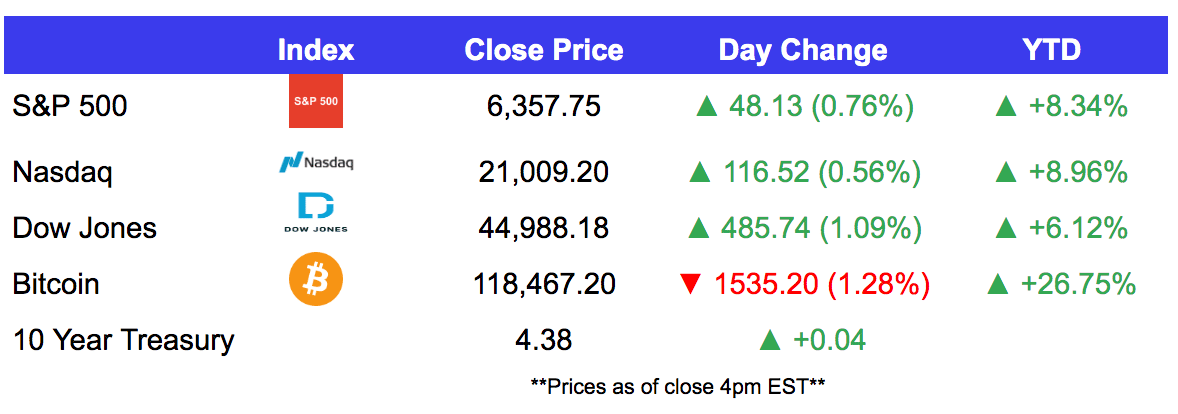Image resolution: width=1178 pixels, height=414 pixels.
Task: Click green arrow beside 10 Year Treasury change
Action: click(771, 341)
